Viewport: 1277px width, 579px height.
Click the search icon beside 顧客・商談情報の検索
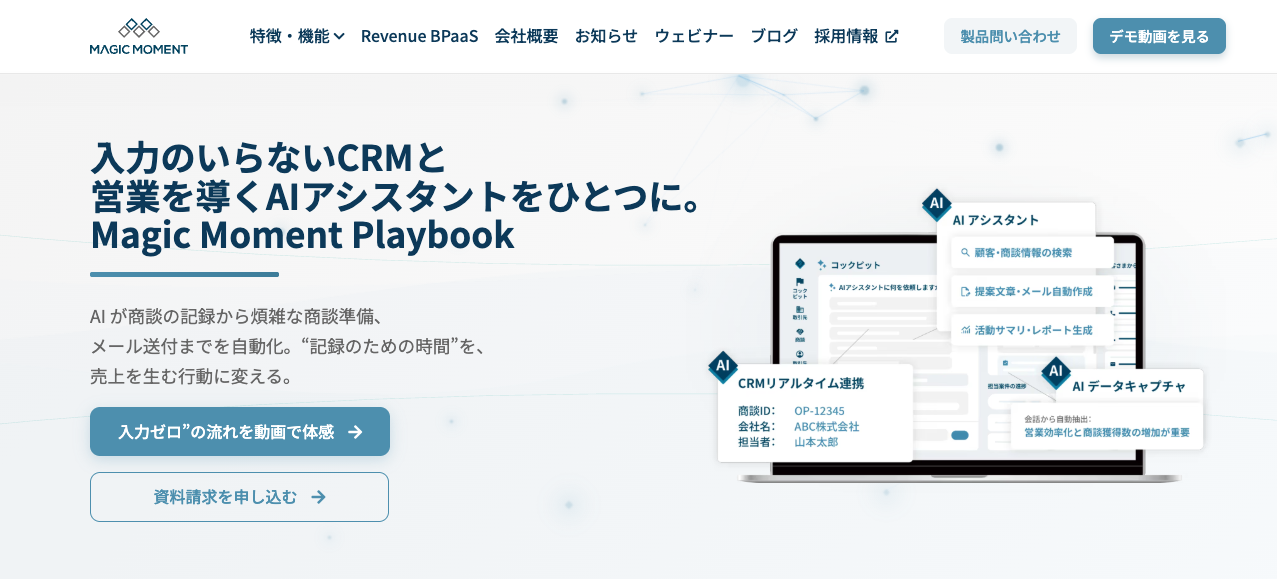click(x=965, y=253)
